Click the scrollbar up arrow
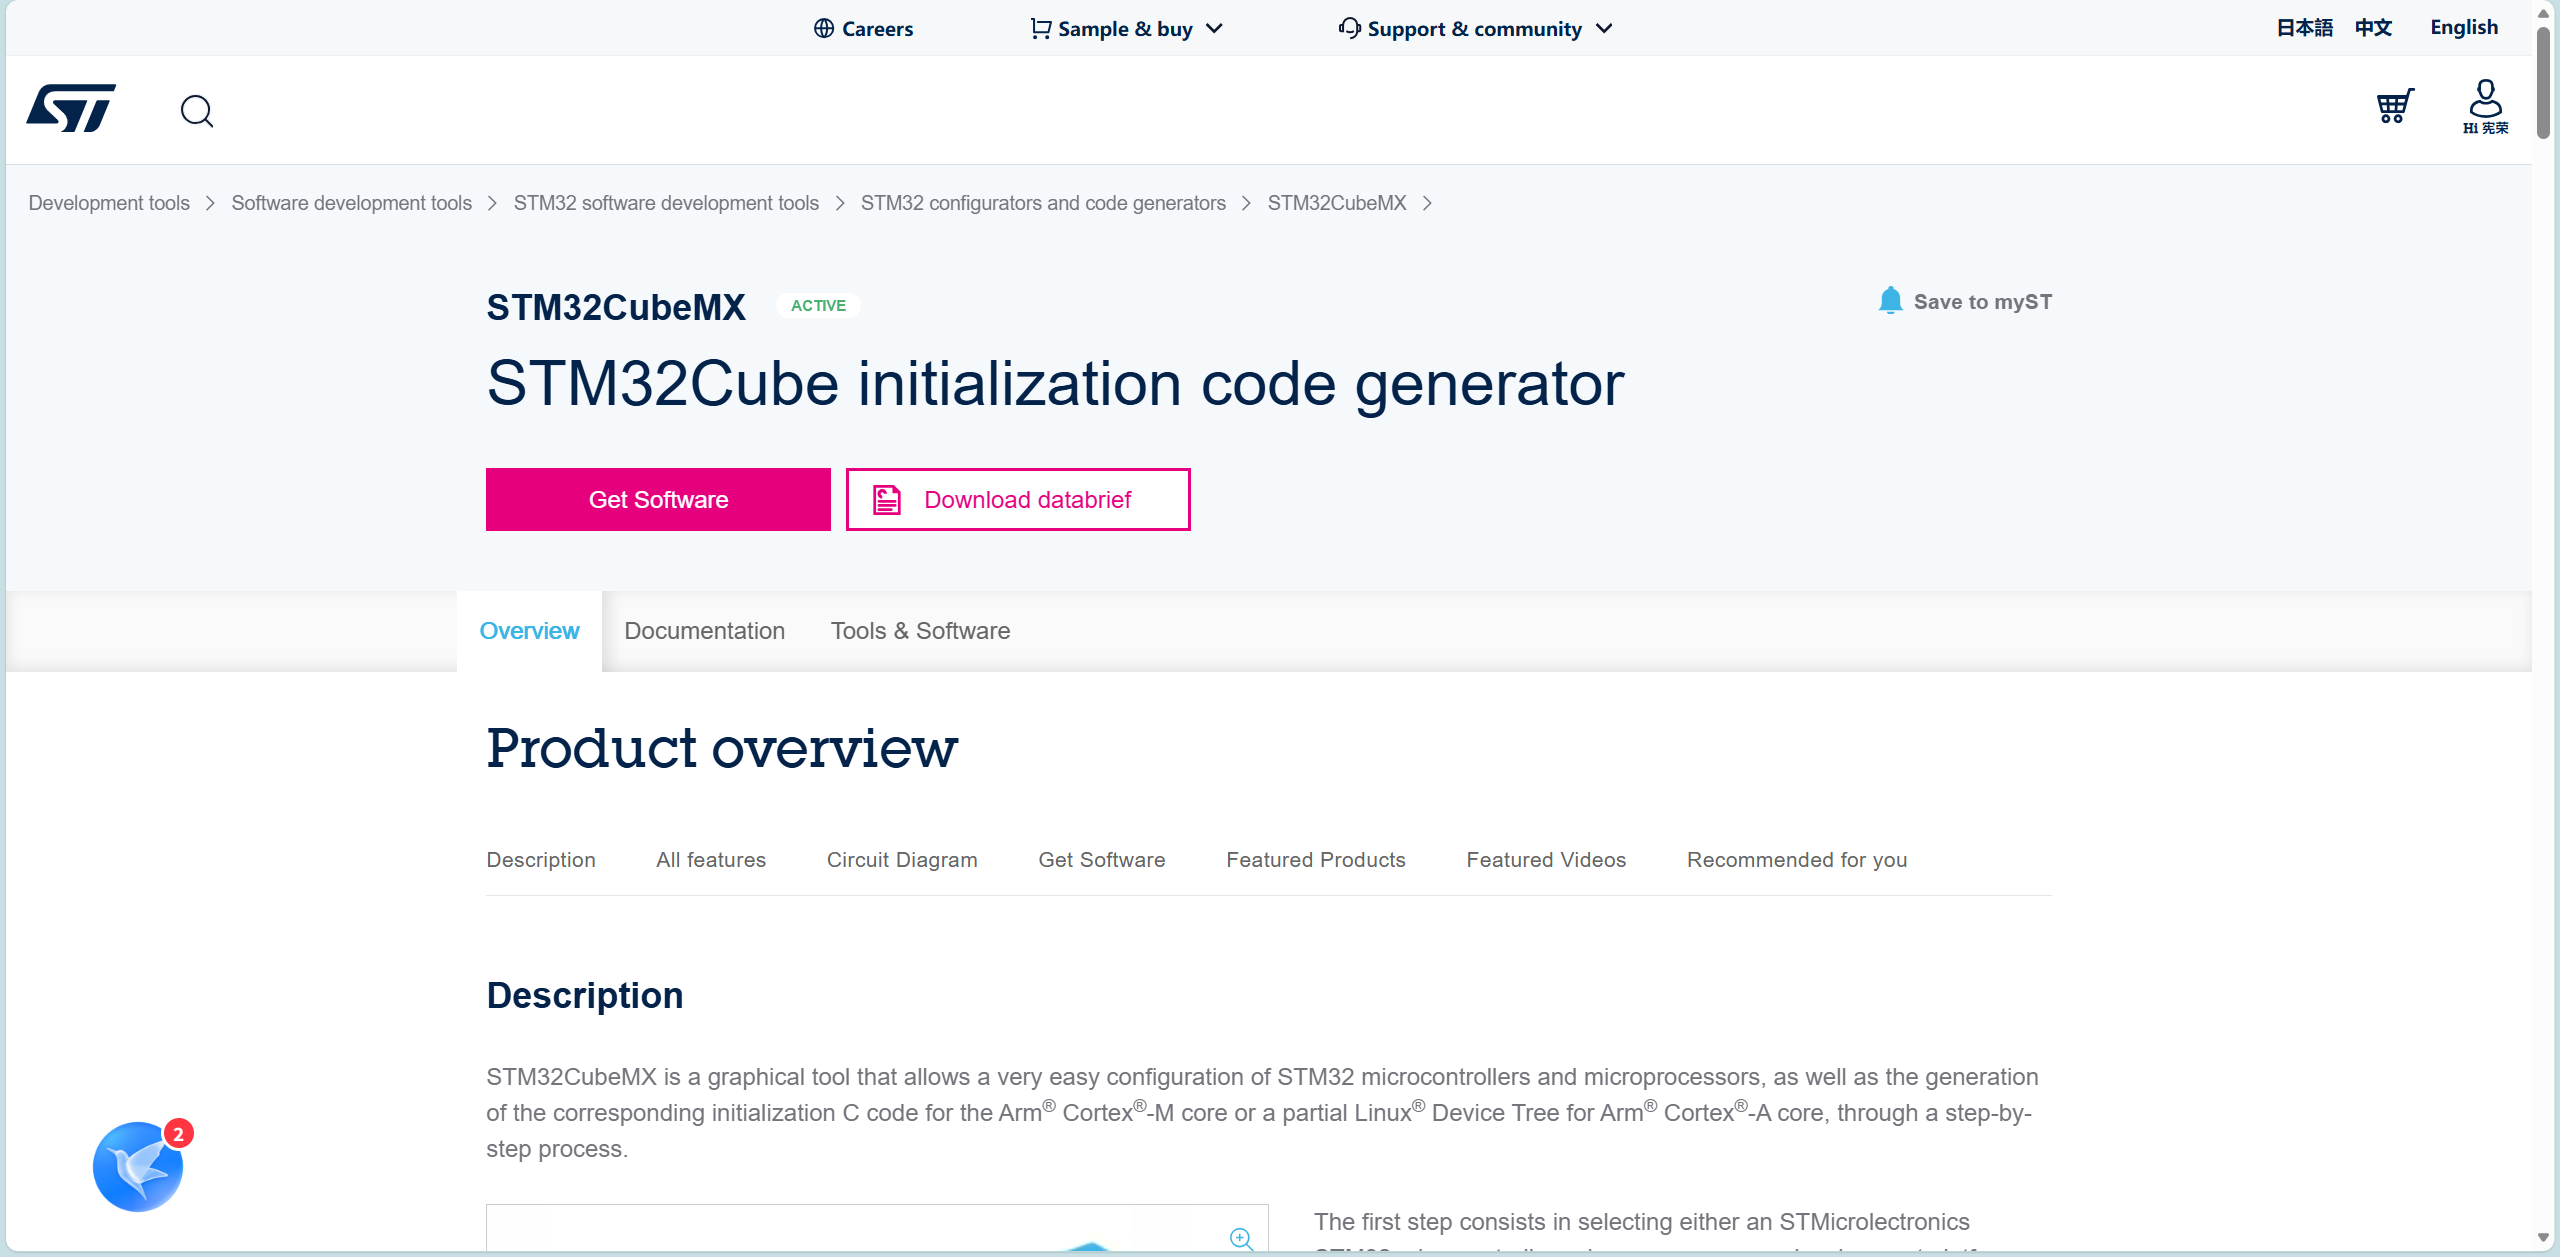Image resolution: width=2560 pixels, height=1257 pixels. (2544, 12)
